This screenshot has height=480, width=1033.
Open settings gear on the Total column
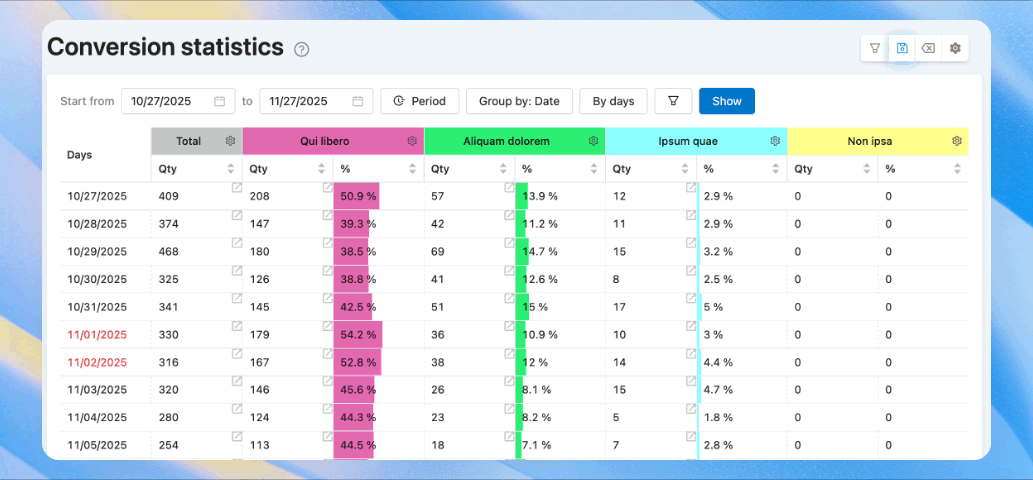230,141
